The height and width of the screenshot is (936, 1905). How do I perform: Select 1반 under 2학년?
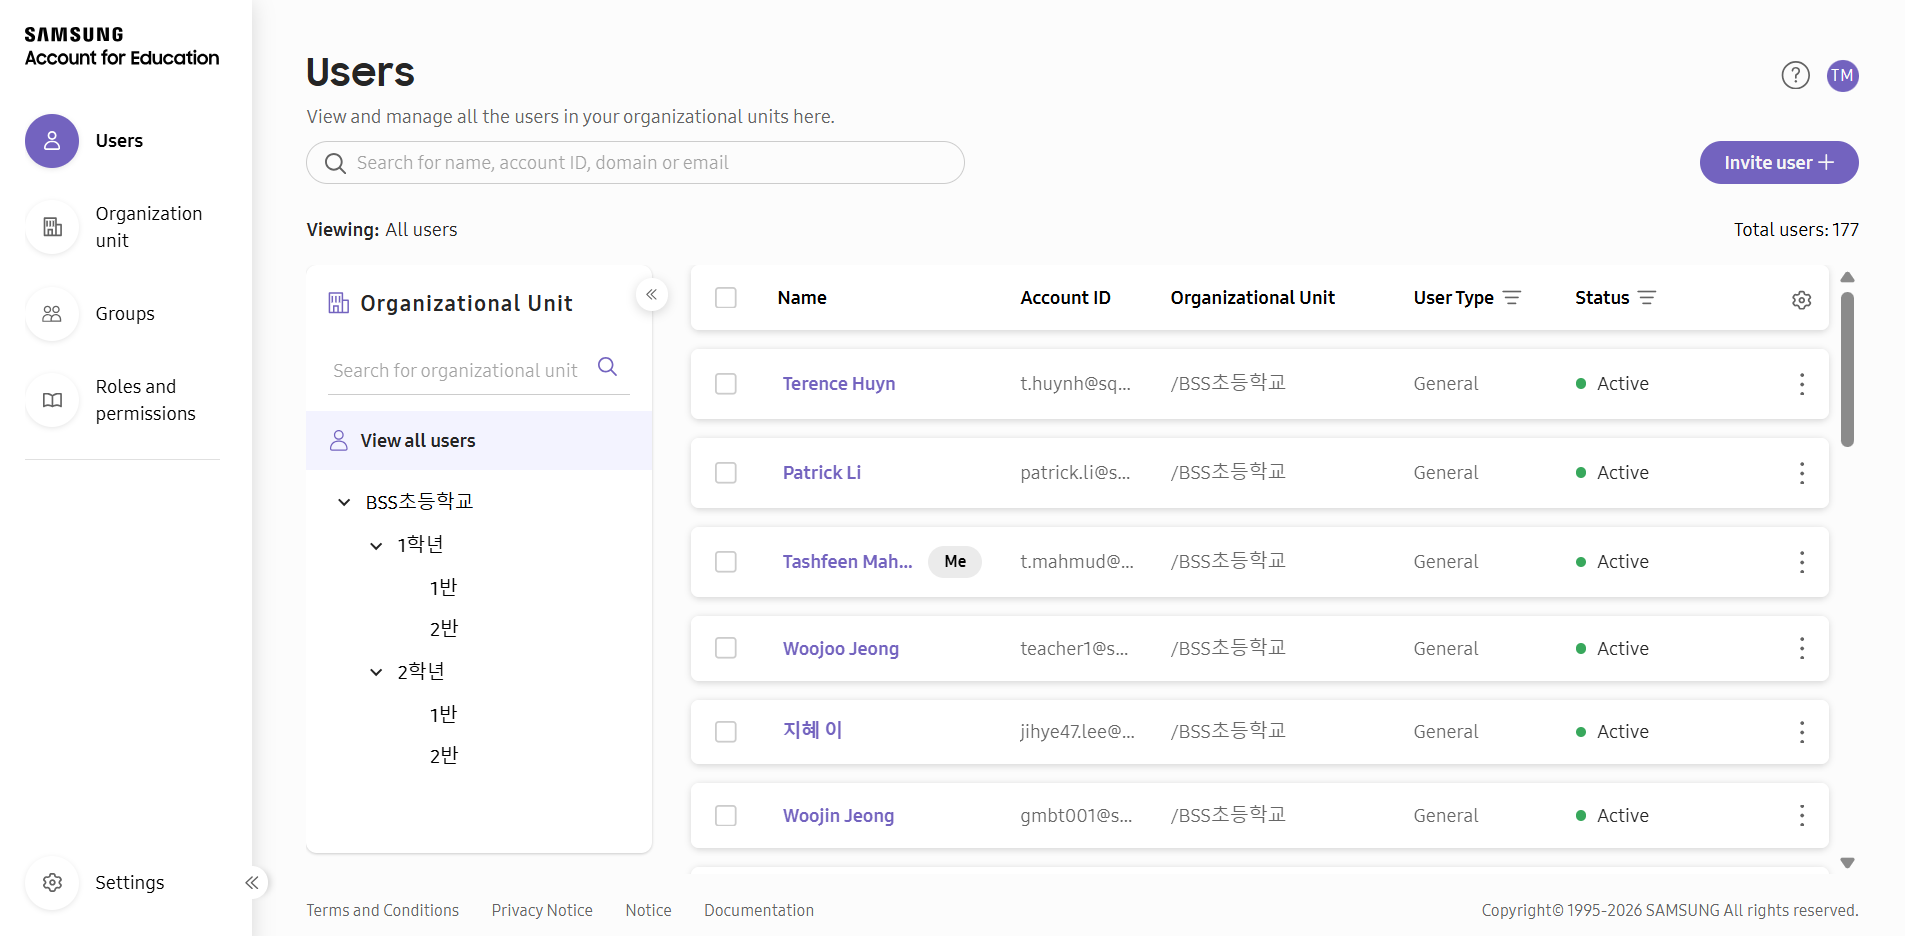coord(443,714)
